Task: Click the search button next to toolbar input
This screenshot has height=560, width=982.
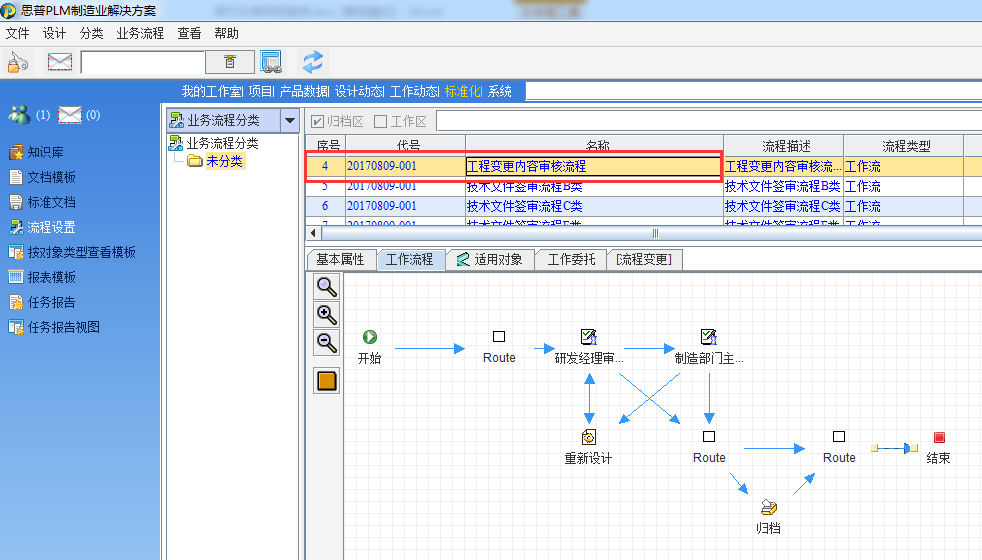Action: [x=230, y=62]
